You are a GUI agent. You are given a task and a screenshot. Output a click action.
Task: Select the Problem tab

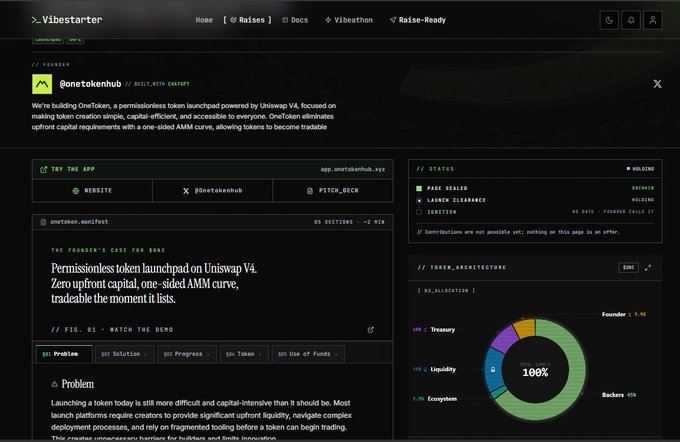coord(64,354)
